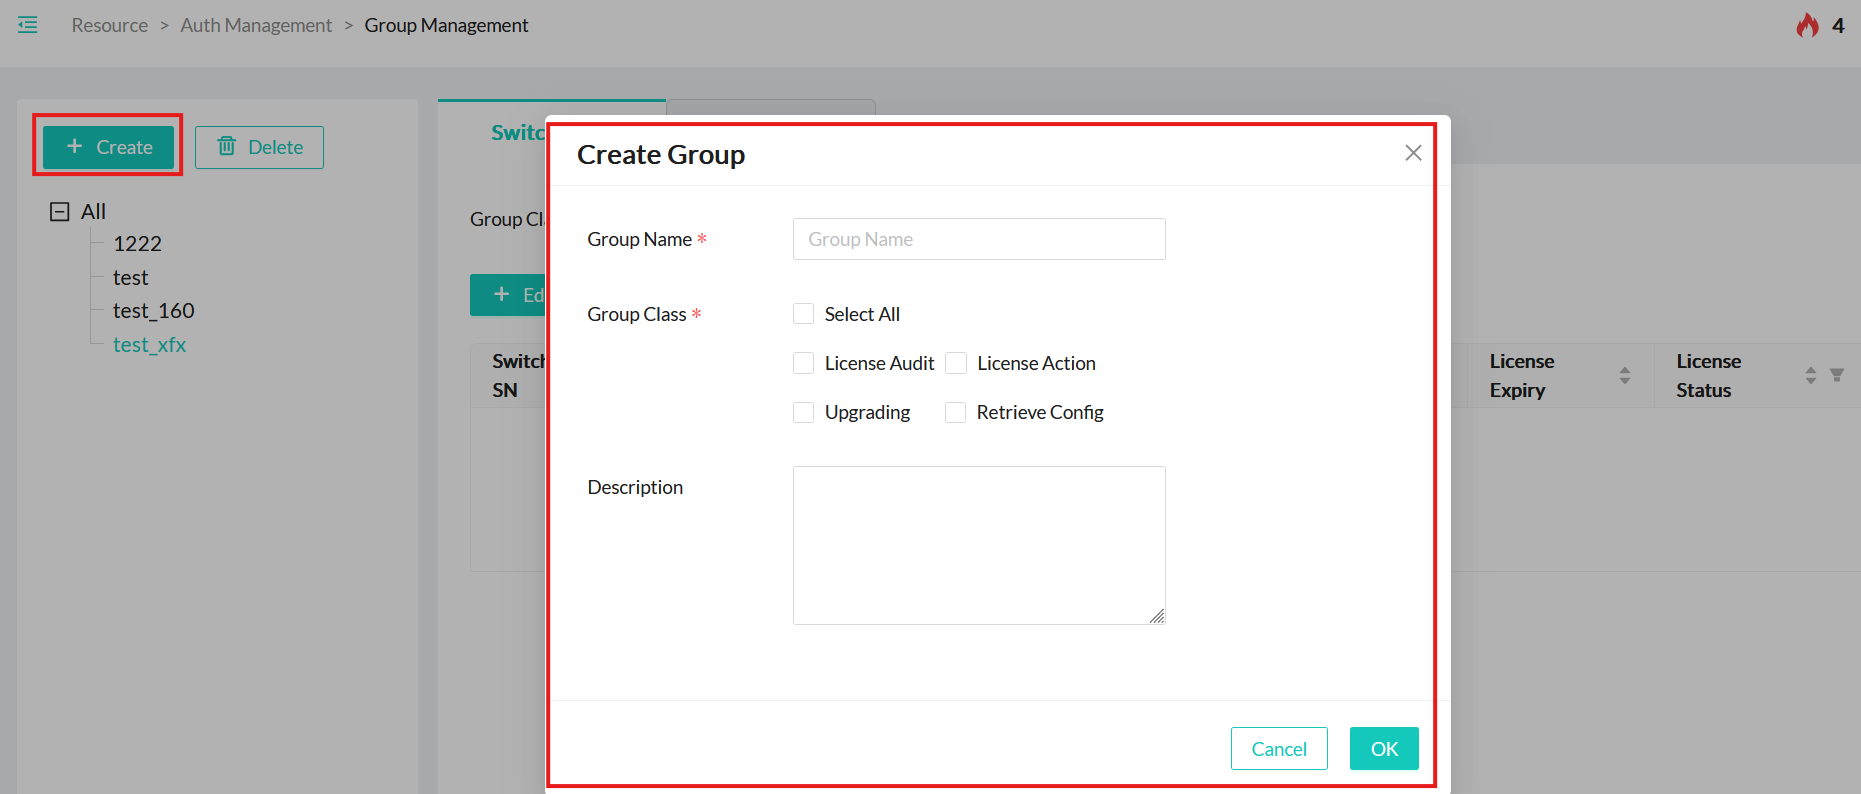Sort by License Expiry column arrows
The height and width of the screenshot is (794, 1861).
coord(1624,375)
